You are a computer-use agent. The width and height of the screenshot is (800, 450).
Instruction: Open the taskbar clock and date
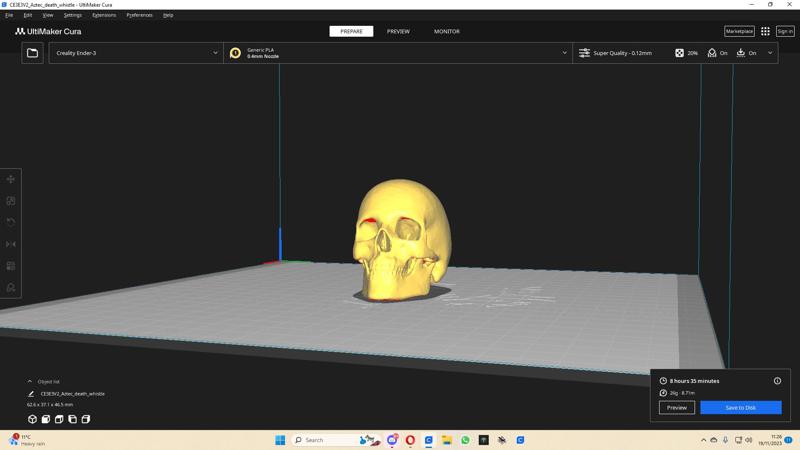click(770, 440)
